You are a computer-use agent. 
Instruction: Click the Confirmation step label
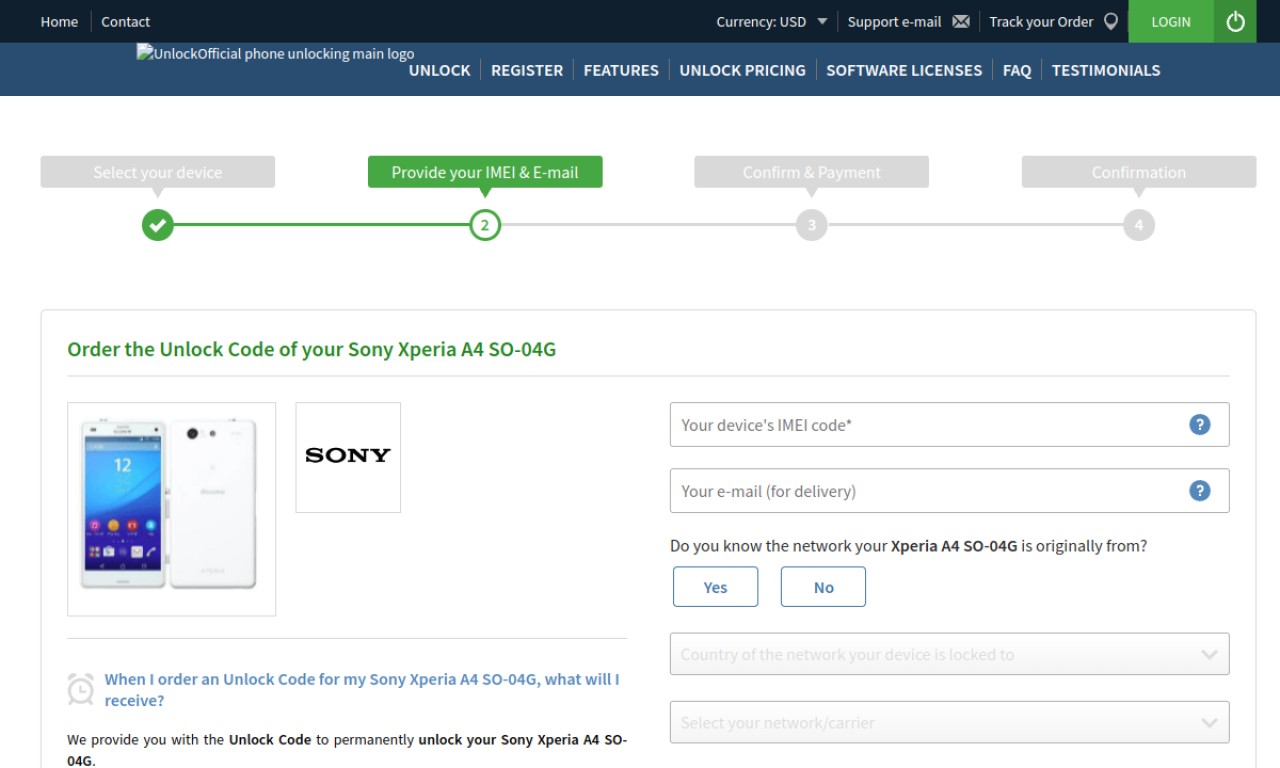pyautogui.click(x=1139, y=172)
